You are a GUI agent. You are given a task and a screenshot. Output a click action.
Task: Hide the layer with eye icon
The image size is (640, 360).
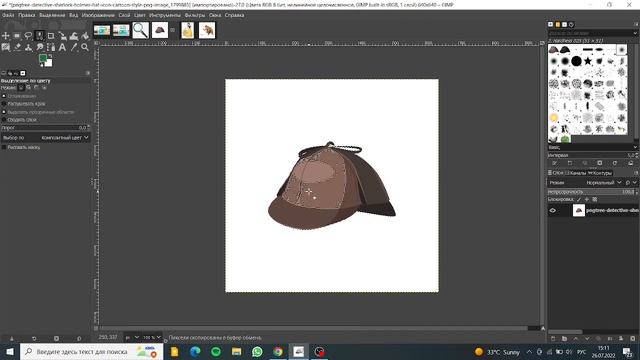(x=553, y=211)
